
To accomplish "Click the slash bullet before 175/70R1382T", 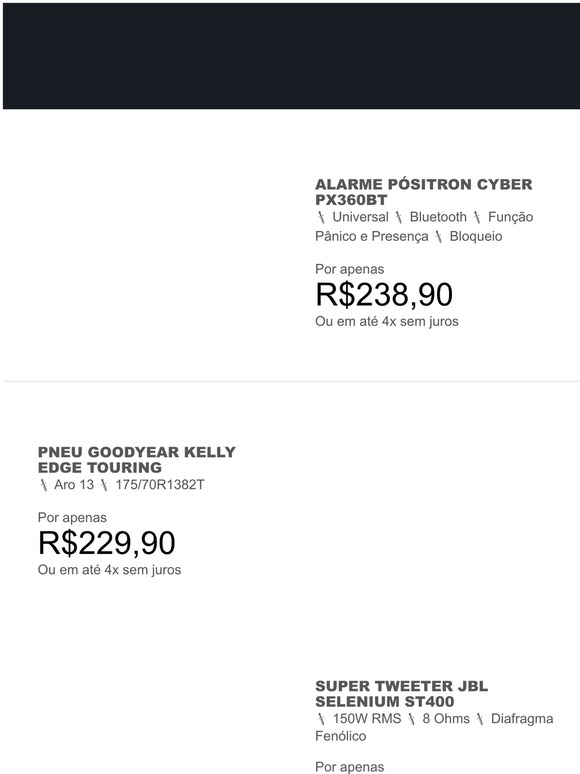I will click(x=104, y=485).
